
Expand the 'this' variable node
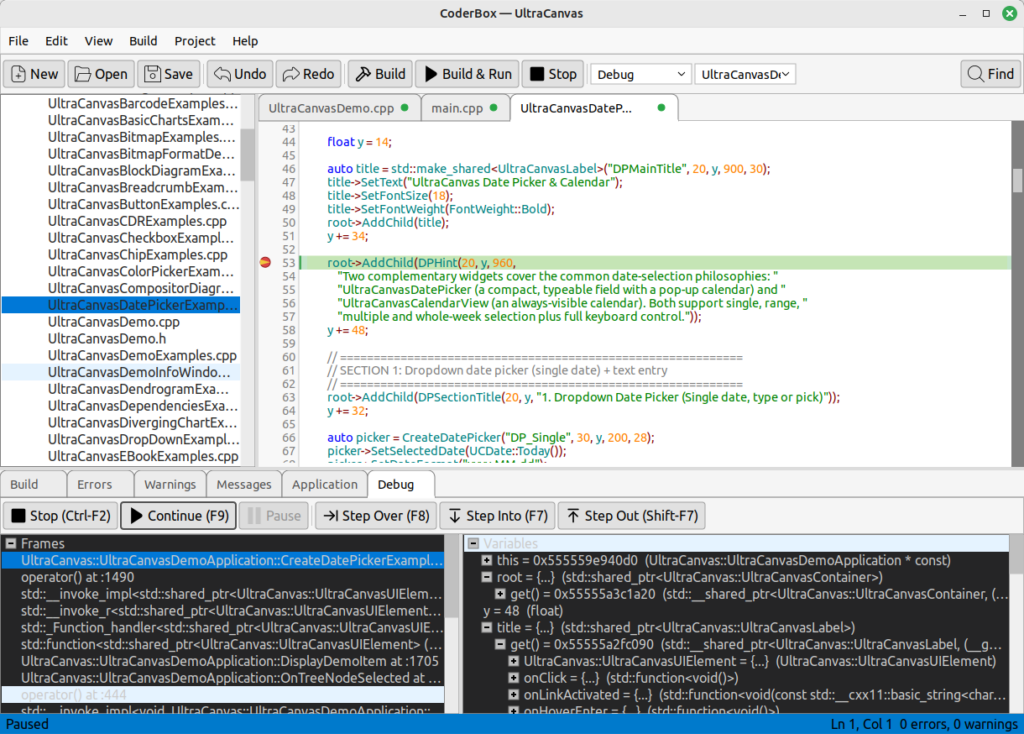[x=487, y=560]
